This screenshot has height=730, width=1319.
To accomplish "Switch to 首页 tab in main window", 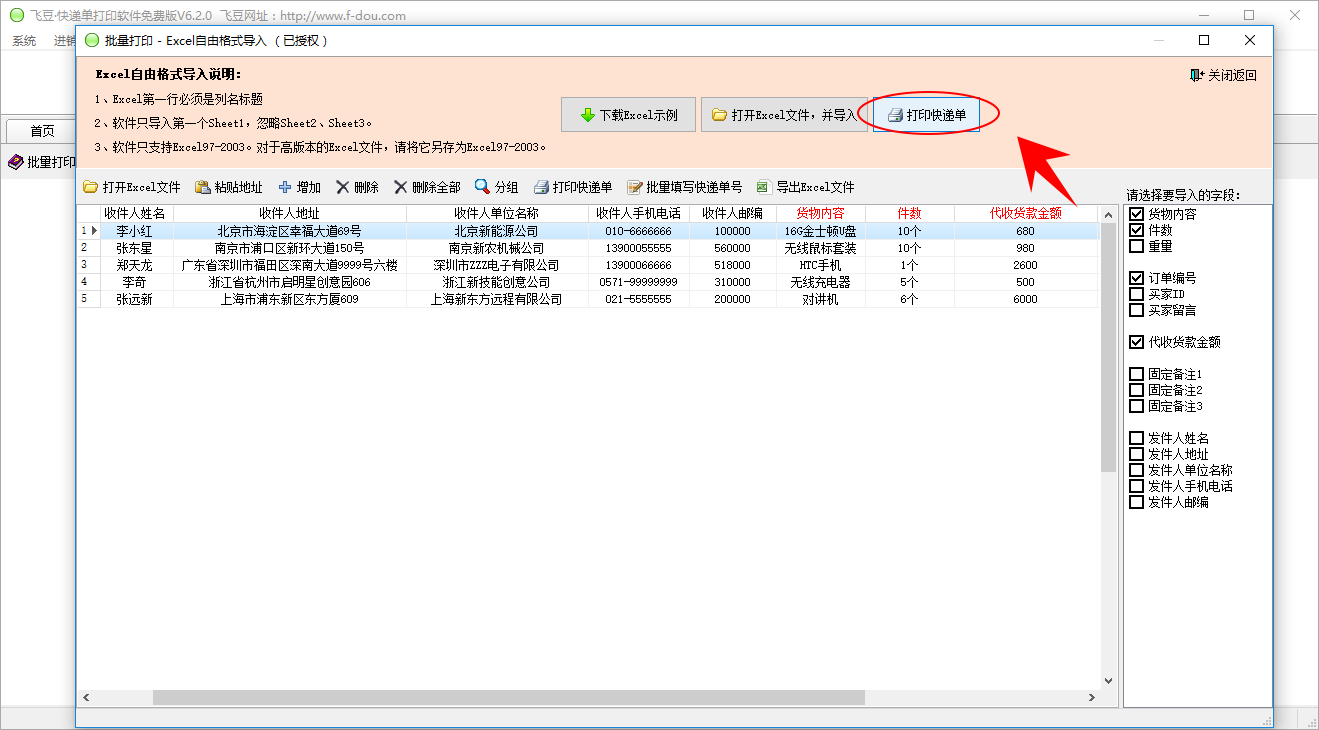I will [42, 131].
